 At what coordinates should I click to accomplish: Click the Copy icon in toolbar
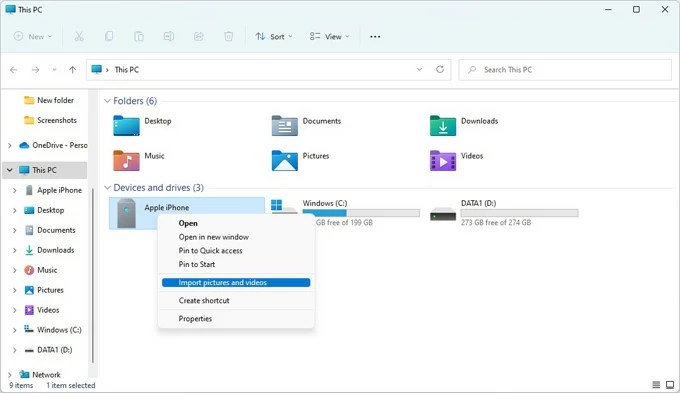109,36
